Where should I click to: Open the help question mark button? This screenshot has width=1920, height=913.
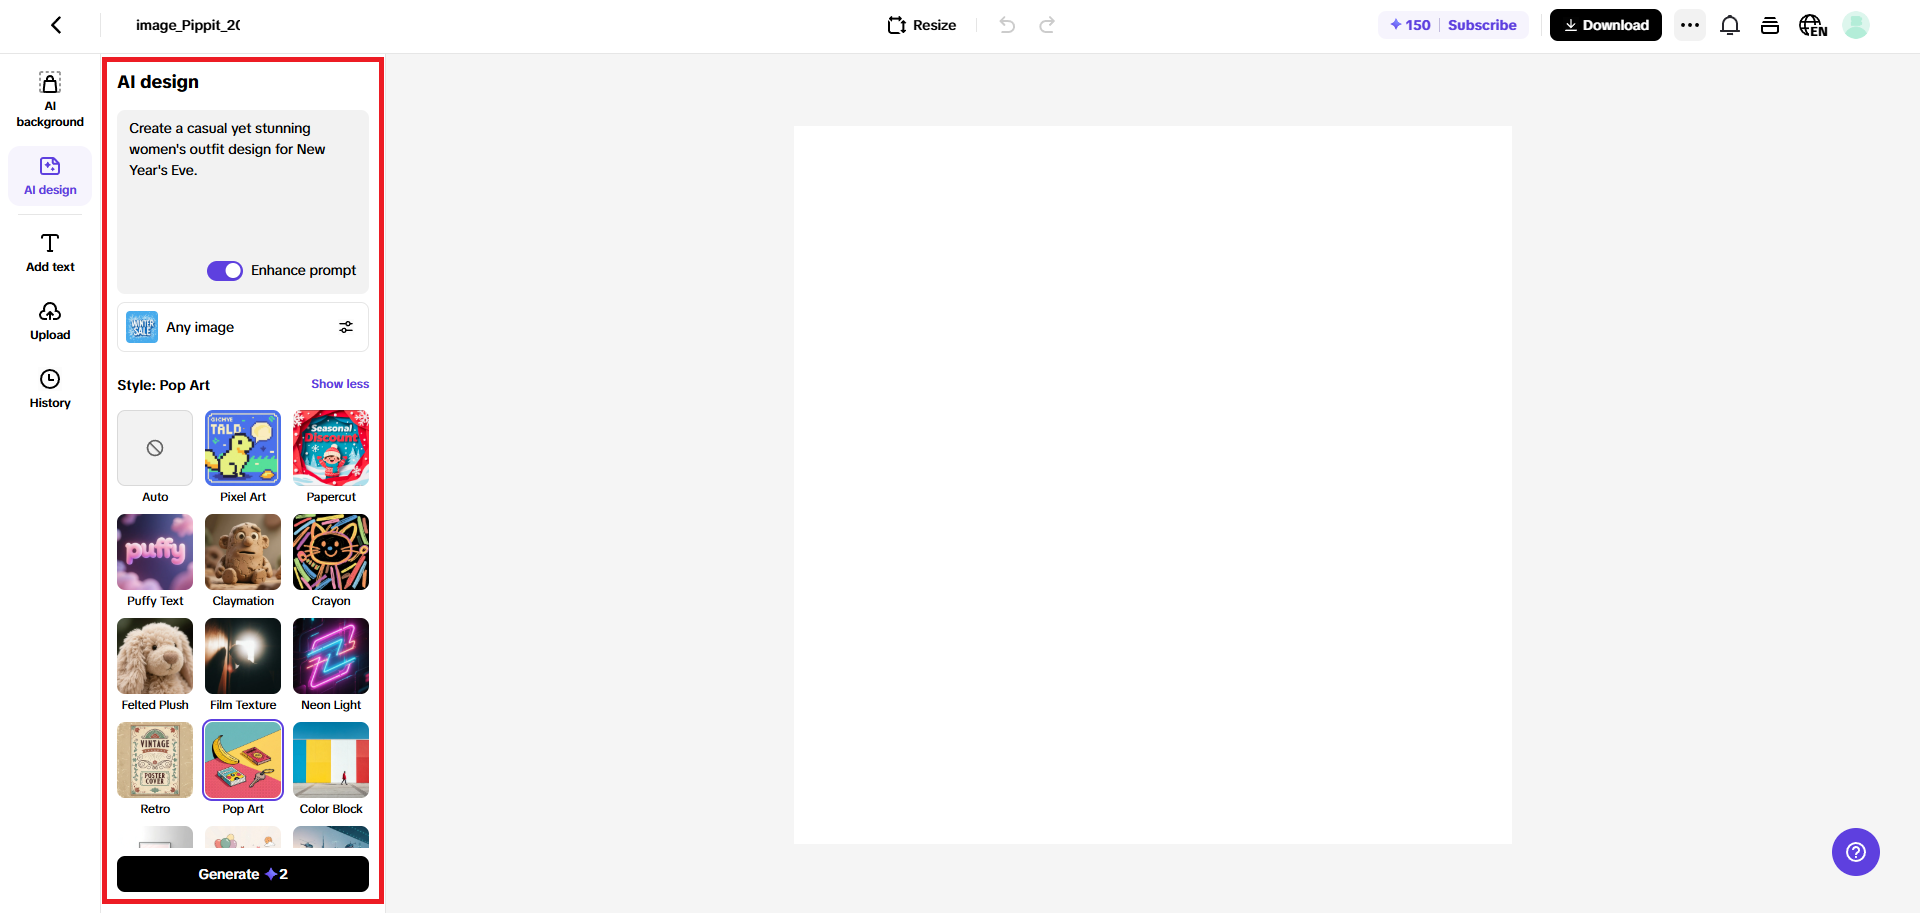[x=1856, y=852]
